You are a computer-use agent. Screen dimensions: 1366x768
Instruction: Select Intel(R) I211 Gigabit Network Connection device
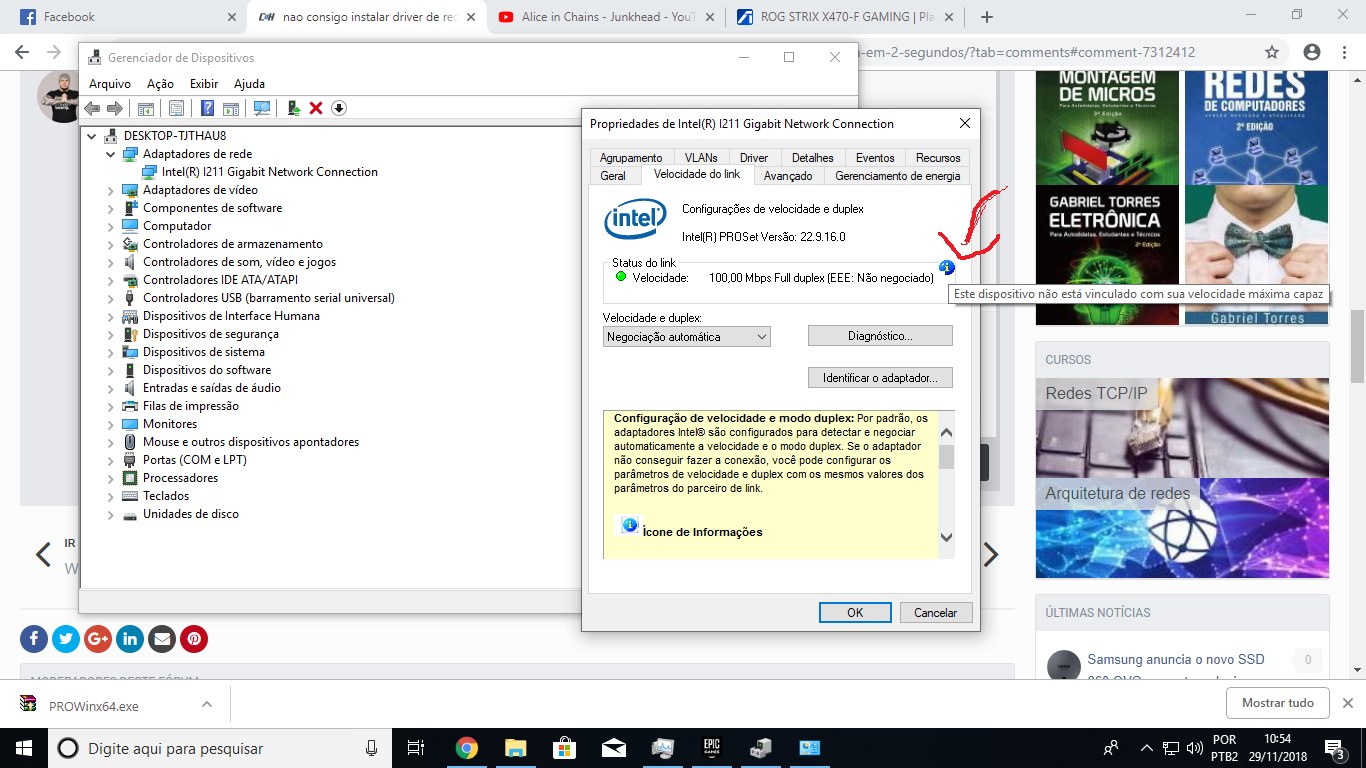click(x=270, y=172)
